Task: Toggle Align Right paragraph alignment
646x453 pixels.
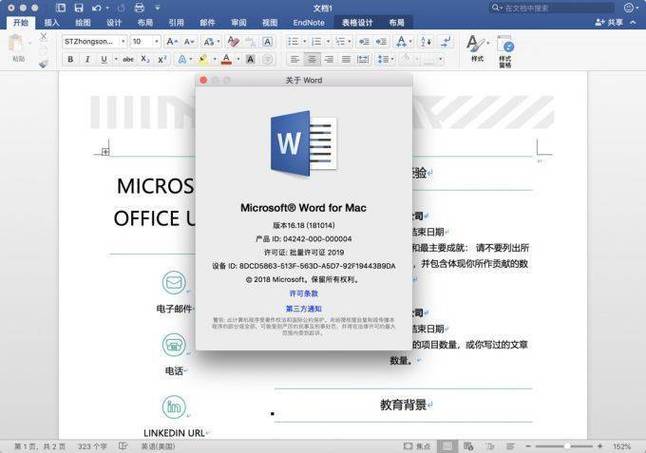Action: 329,59
